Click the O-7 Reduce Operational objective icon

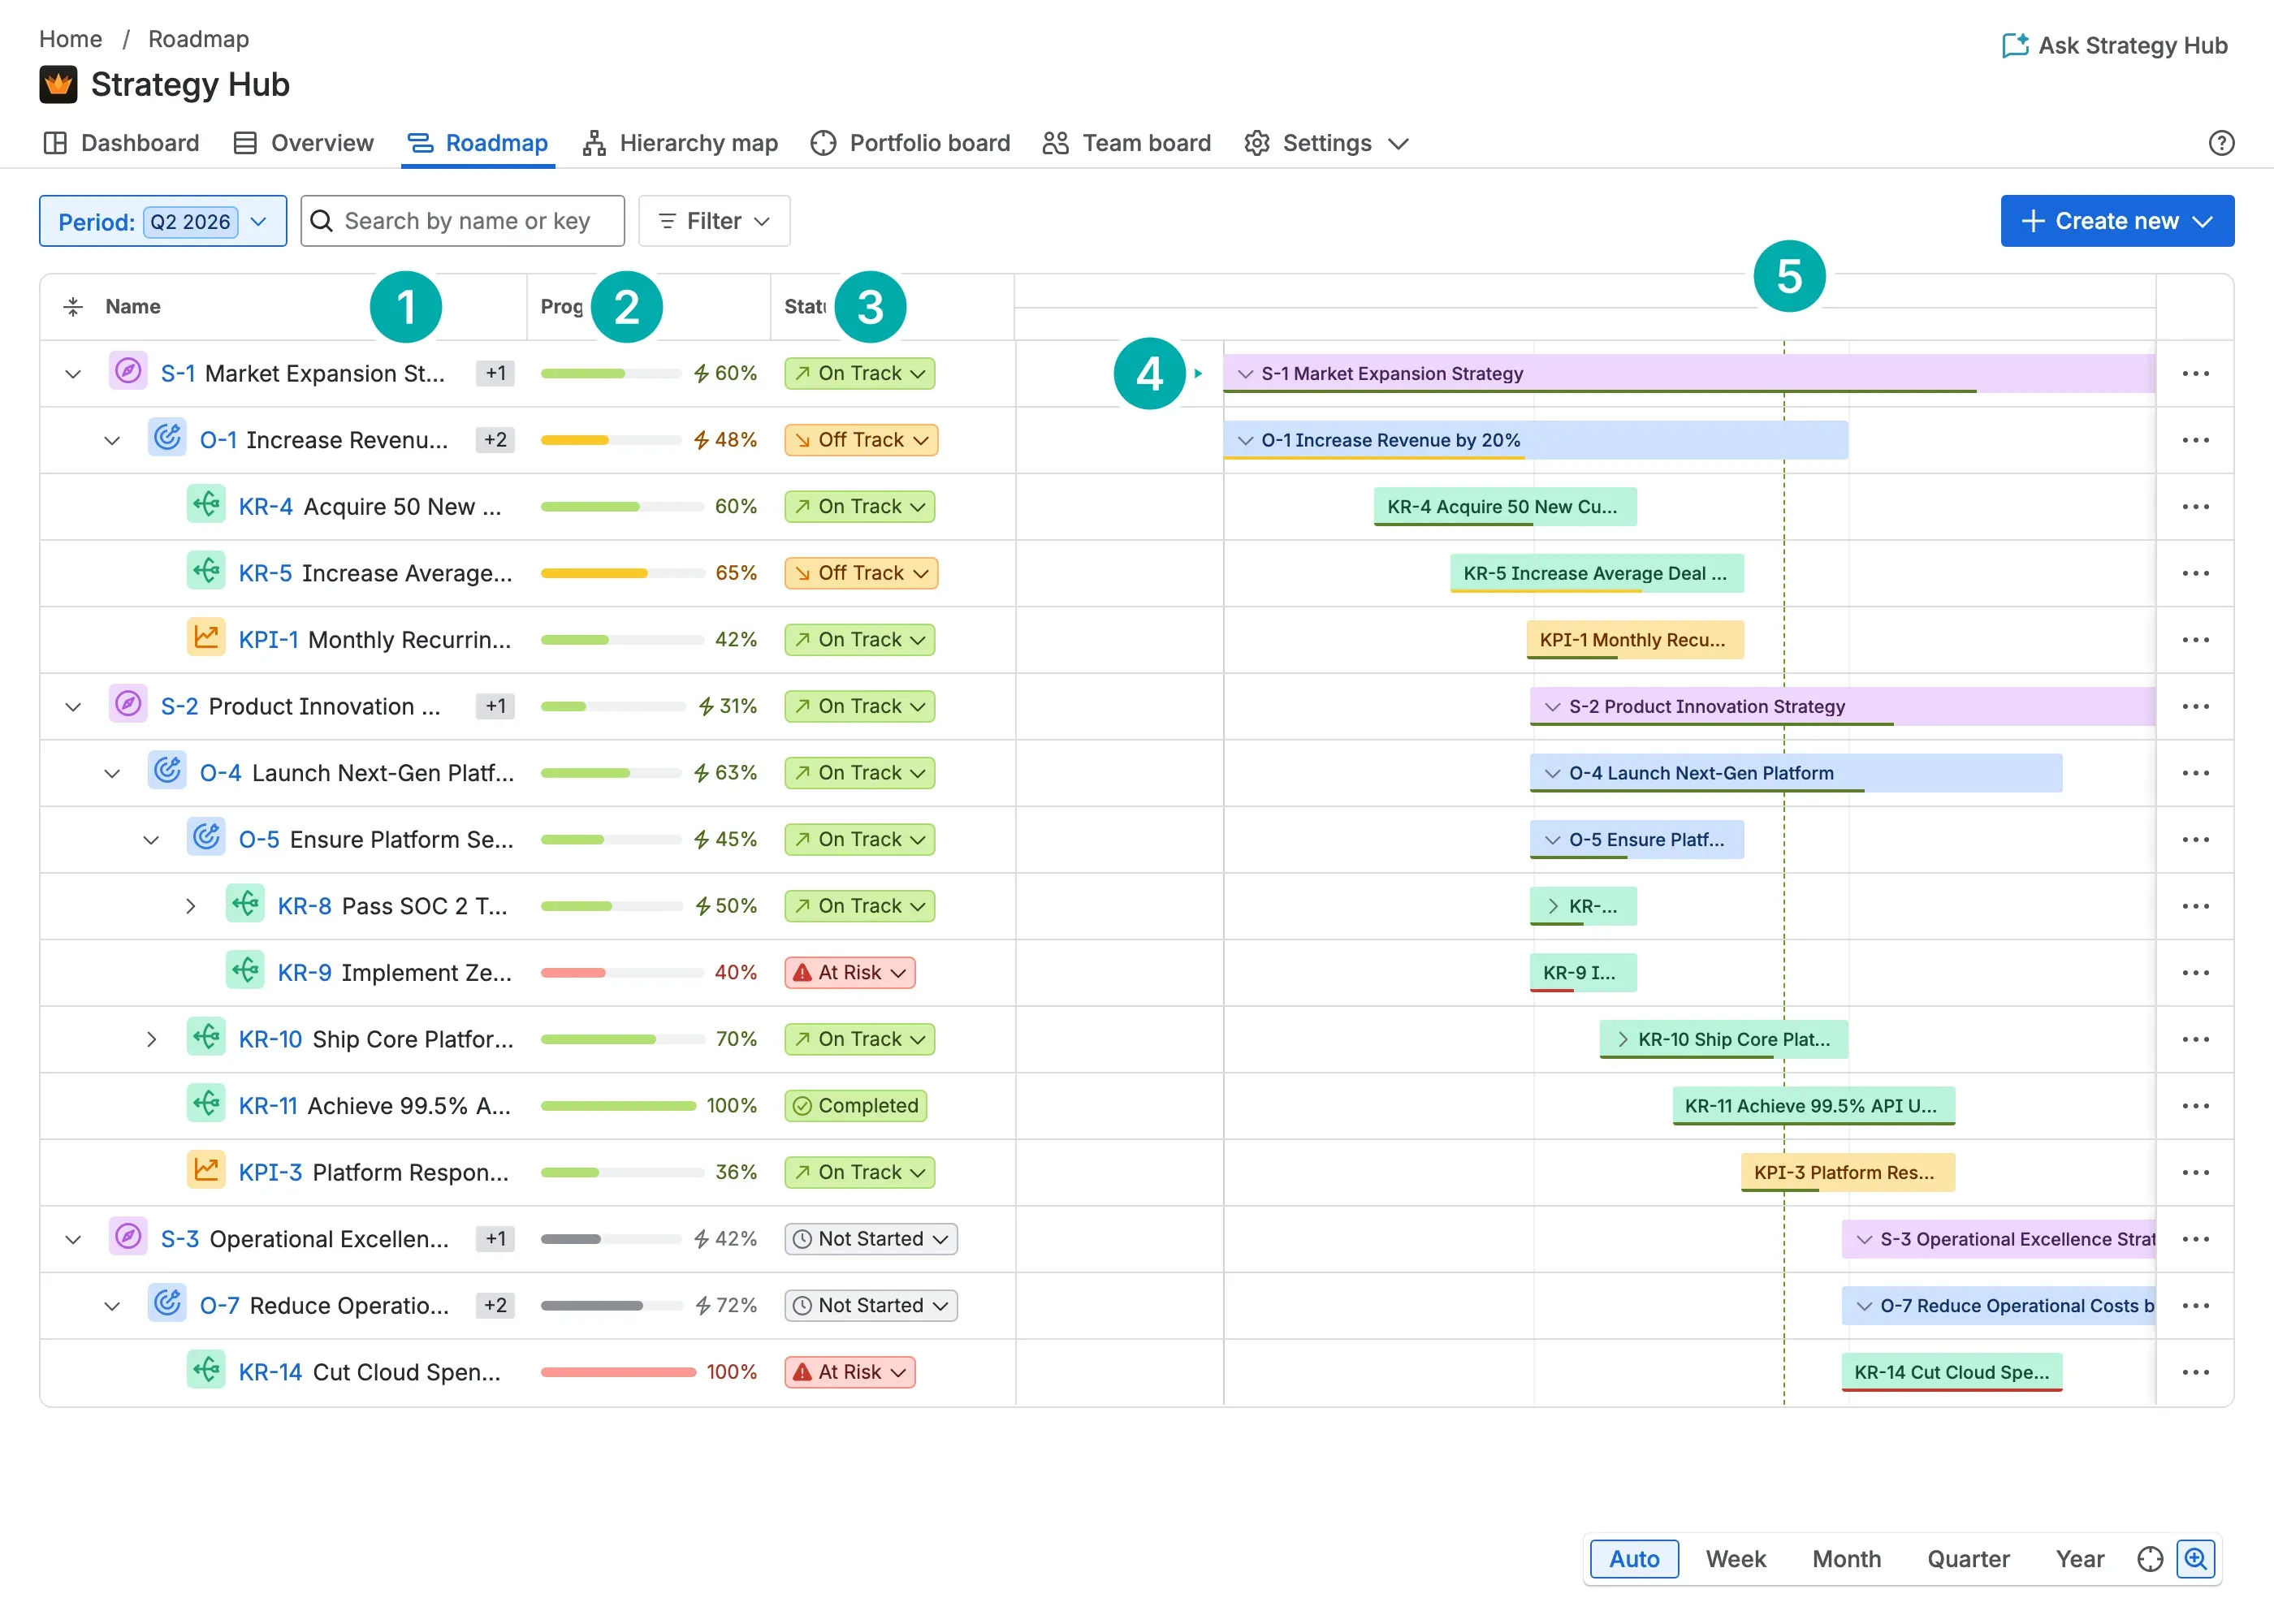tap(167, 1304)
